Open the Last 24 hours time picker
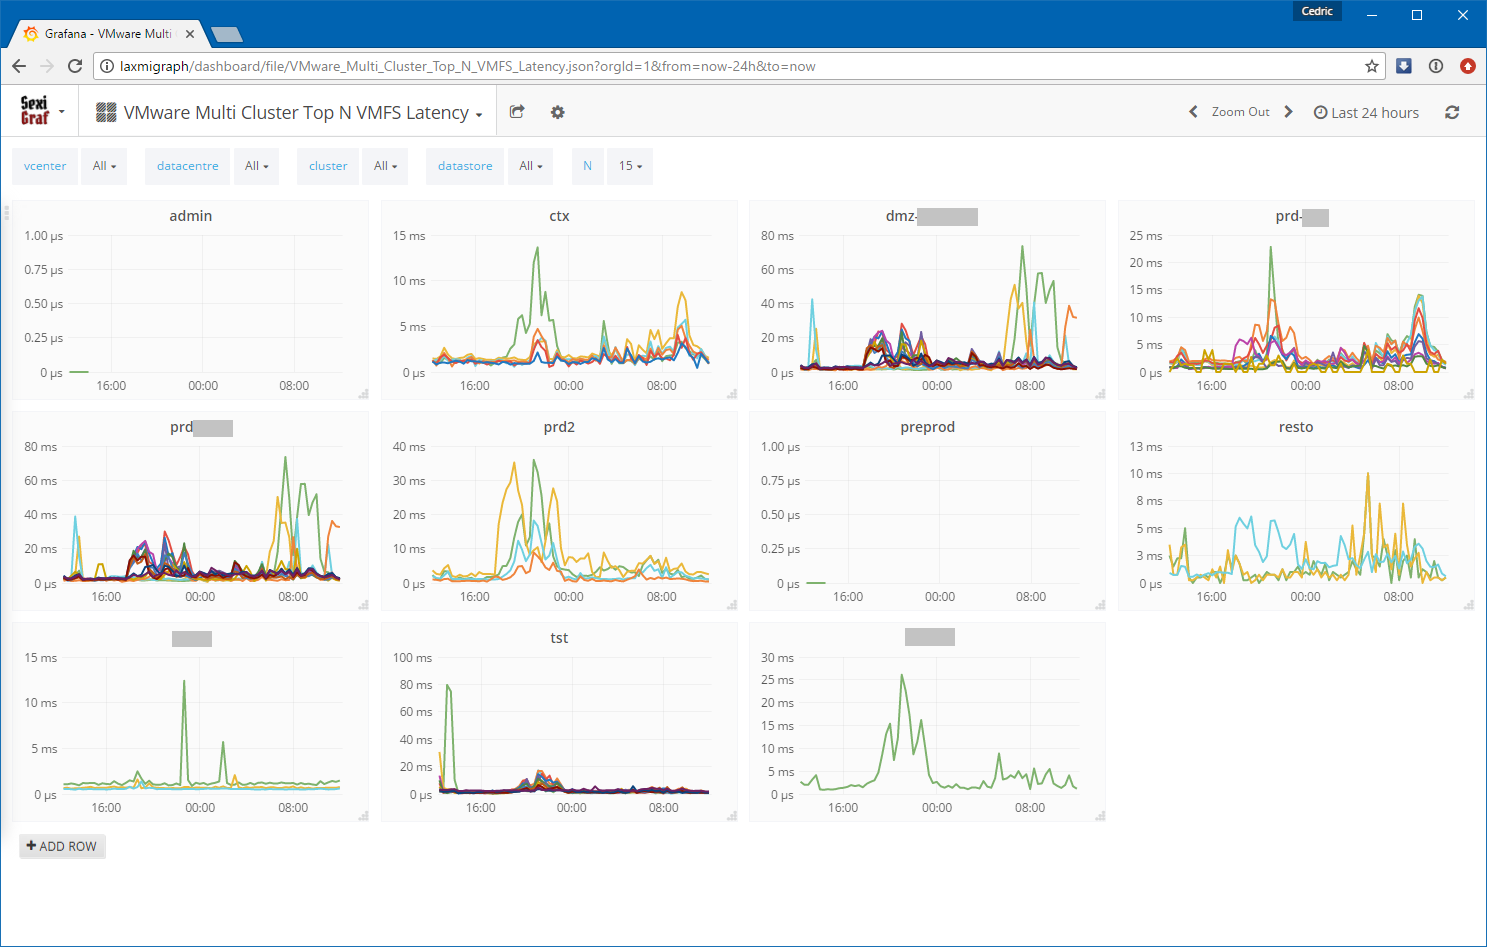 (1366, 112)
